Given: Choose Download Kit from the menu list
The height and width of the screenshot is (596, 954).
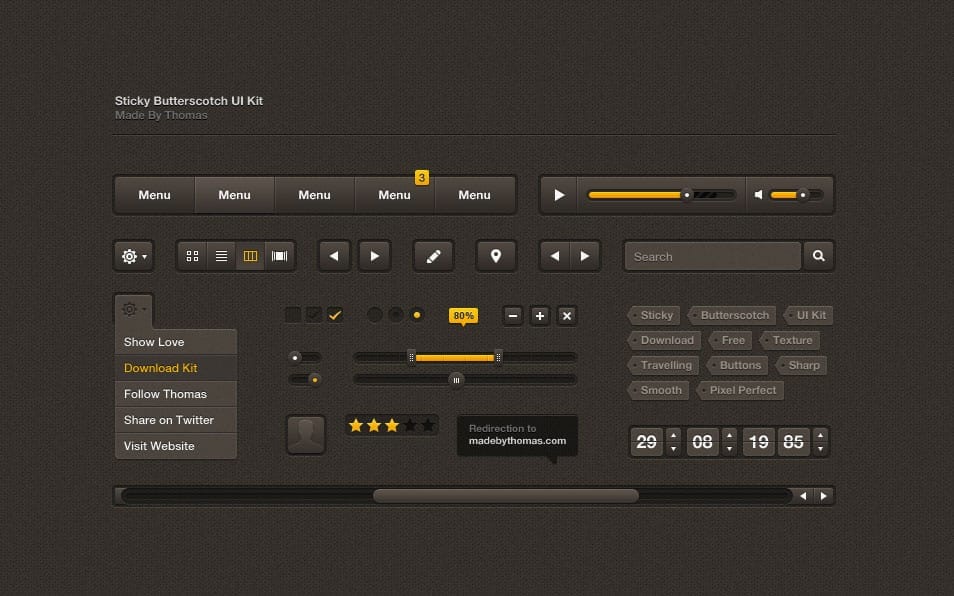Looking at the screenshot, I should pyautogui.click(x=161, y=367).
